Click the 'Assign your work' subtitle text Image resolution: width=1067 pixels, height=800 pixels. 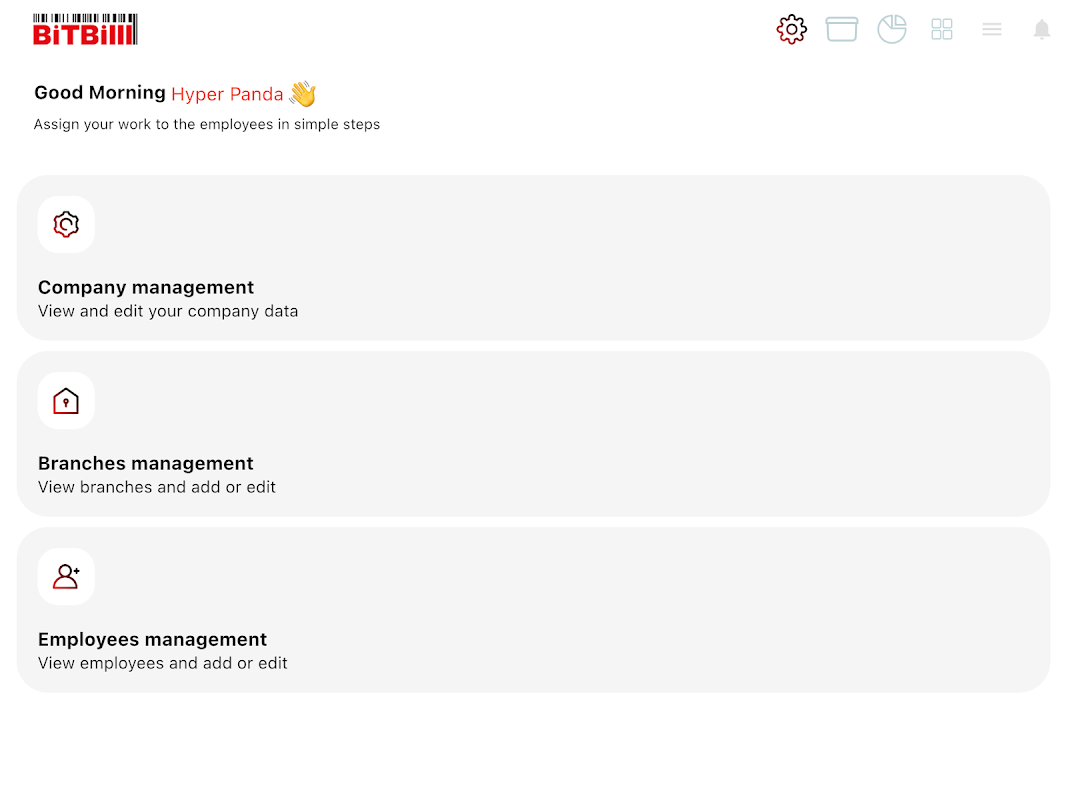(207, 124)
